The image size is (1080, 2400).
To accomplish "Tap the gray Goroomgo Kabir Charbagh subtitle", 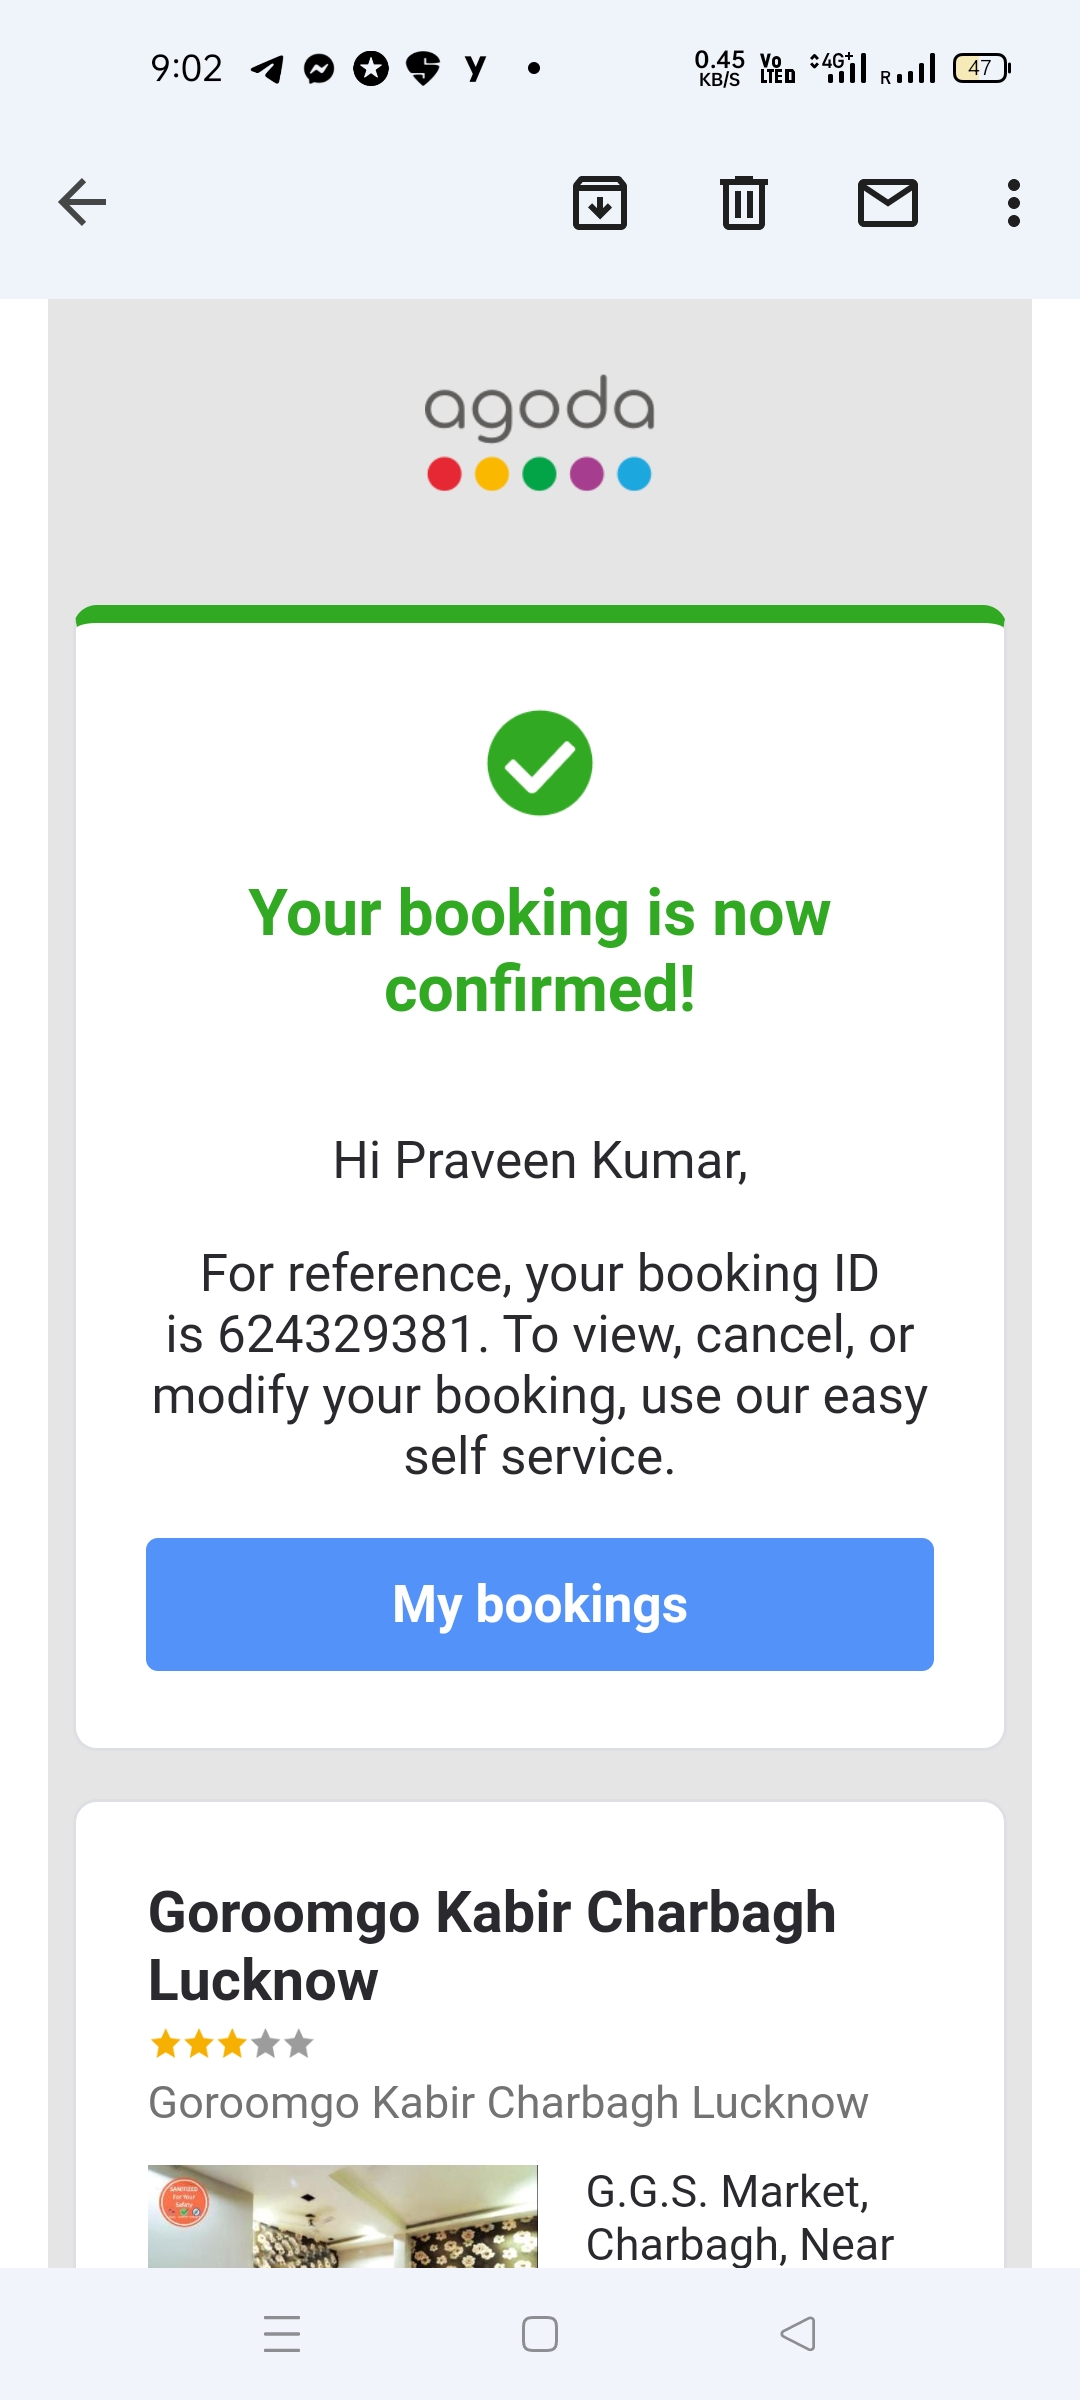I will click(508, 2103).
